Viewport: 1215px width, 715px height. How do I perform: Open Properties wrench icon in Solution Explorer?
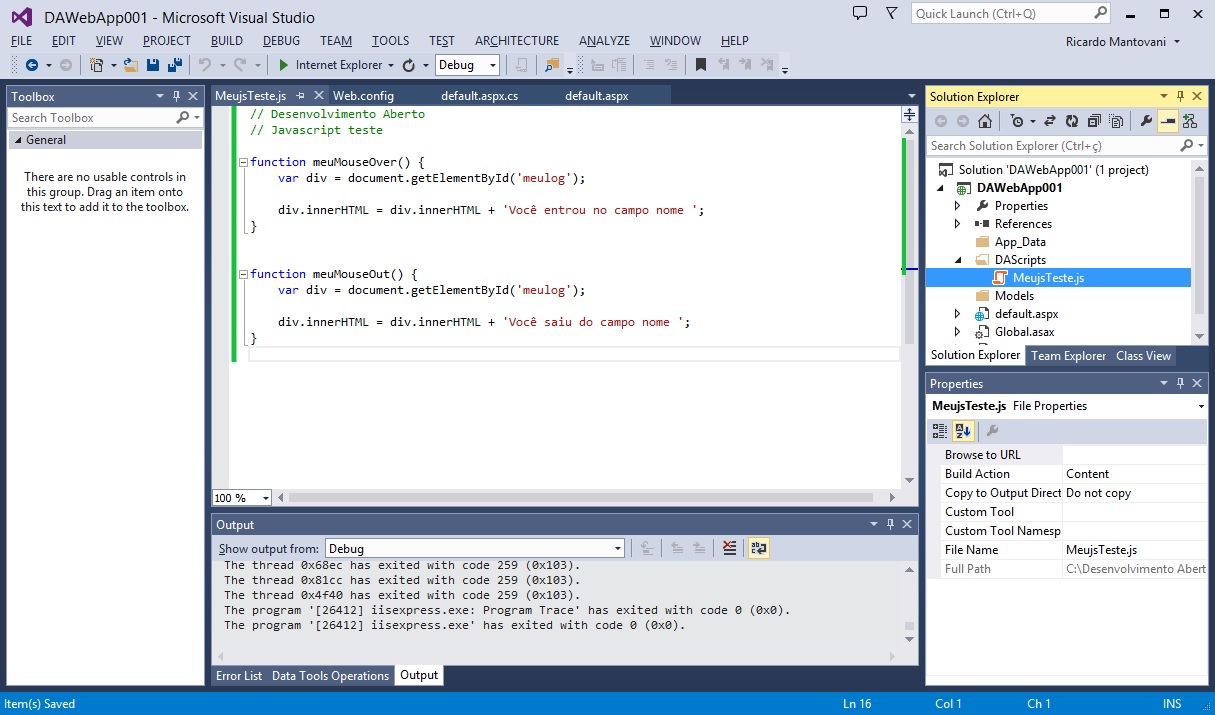coord(1146,121)
